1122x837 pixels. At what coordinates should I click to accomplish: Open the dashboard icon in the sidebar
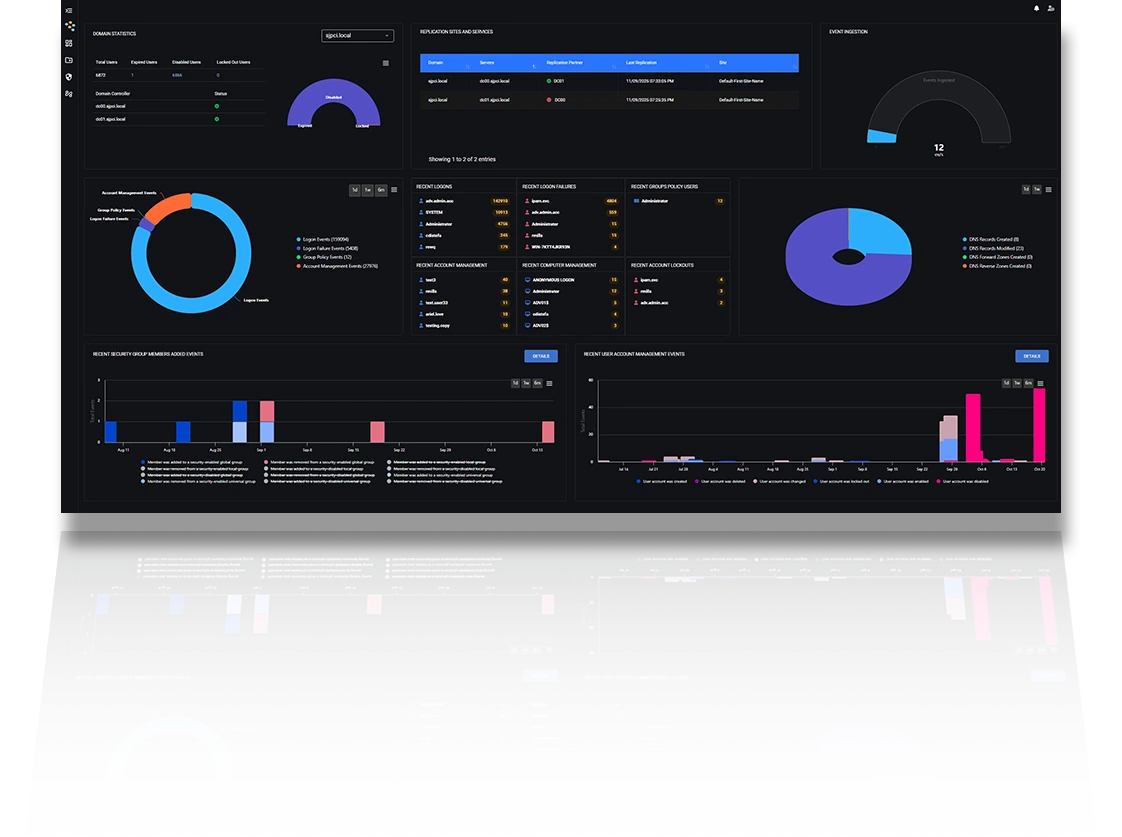pyautogui.click(x=68, y=25)
